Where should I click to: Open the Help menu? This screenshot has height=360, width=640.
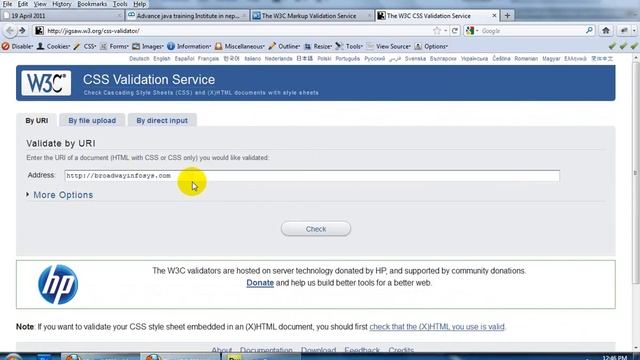coord(140,4)
